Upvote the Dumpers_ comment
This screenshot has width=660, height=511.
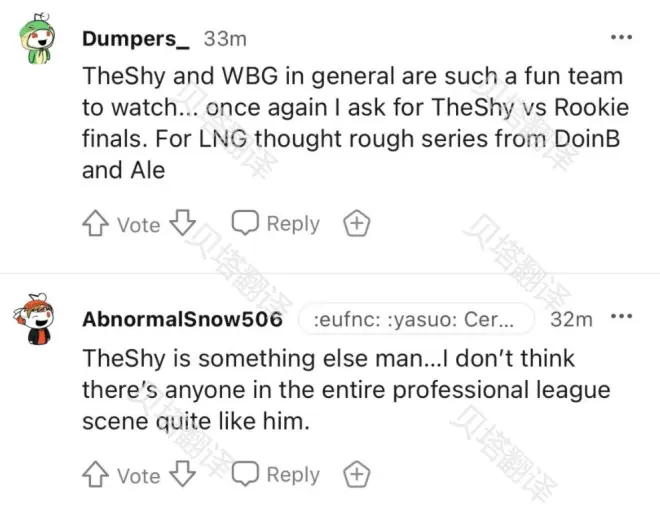(95, 223)
